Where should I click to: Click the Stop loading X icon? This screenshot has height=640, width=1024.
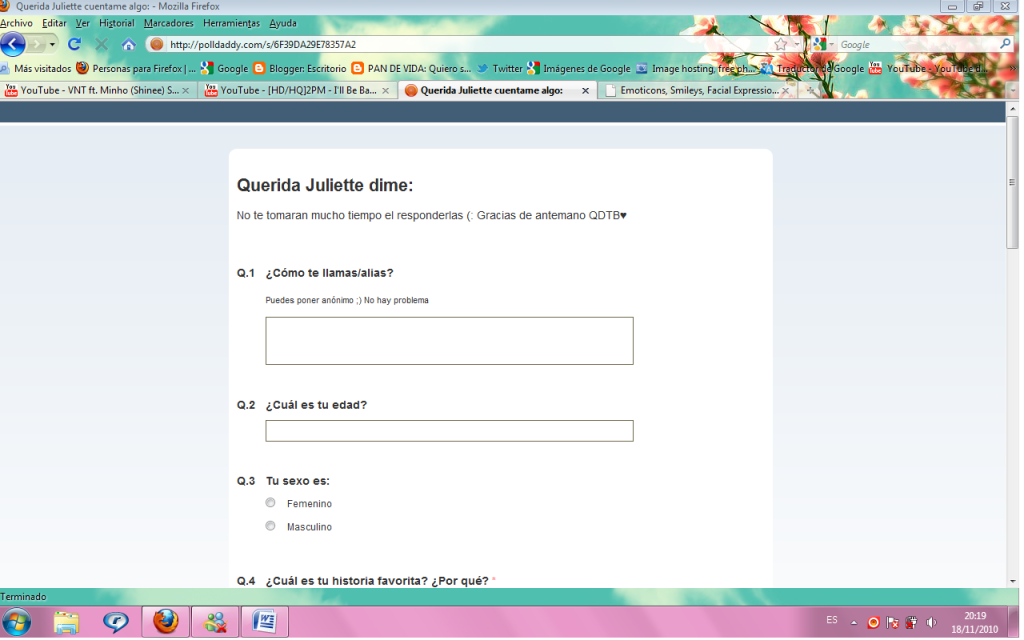(x=101, y=44)
